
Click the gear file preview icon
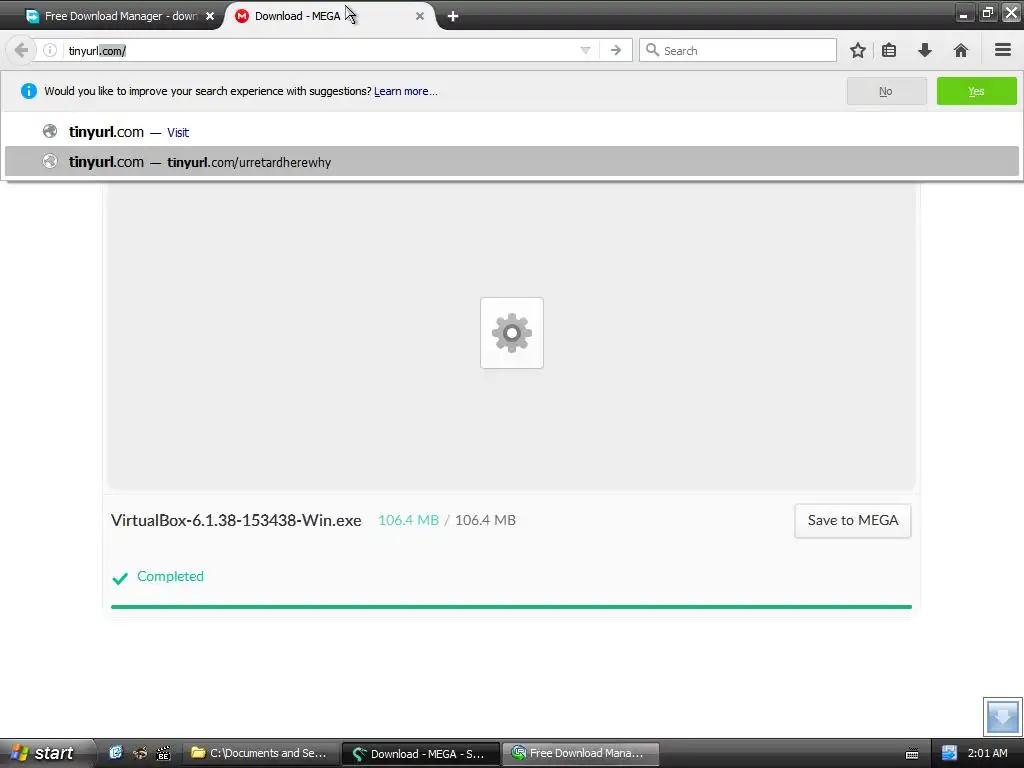(x=512, y=333)
